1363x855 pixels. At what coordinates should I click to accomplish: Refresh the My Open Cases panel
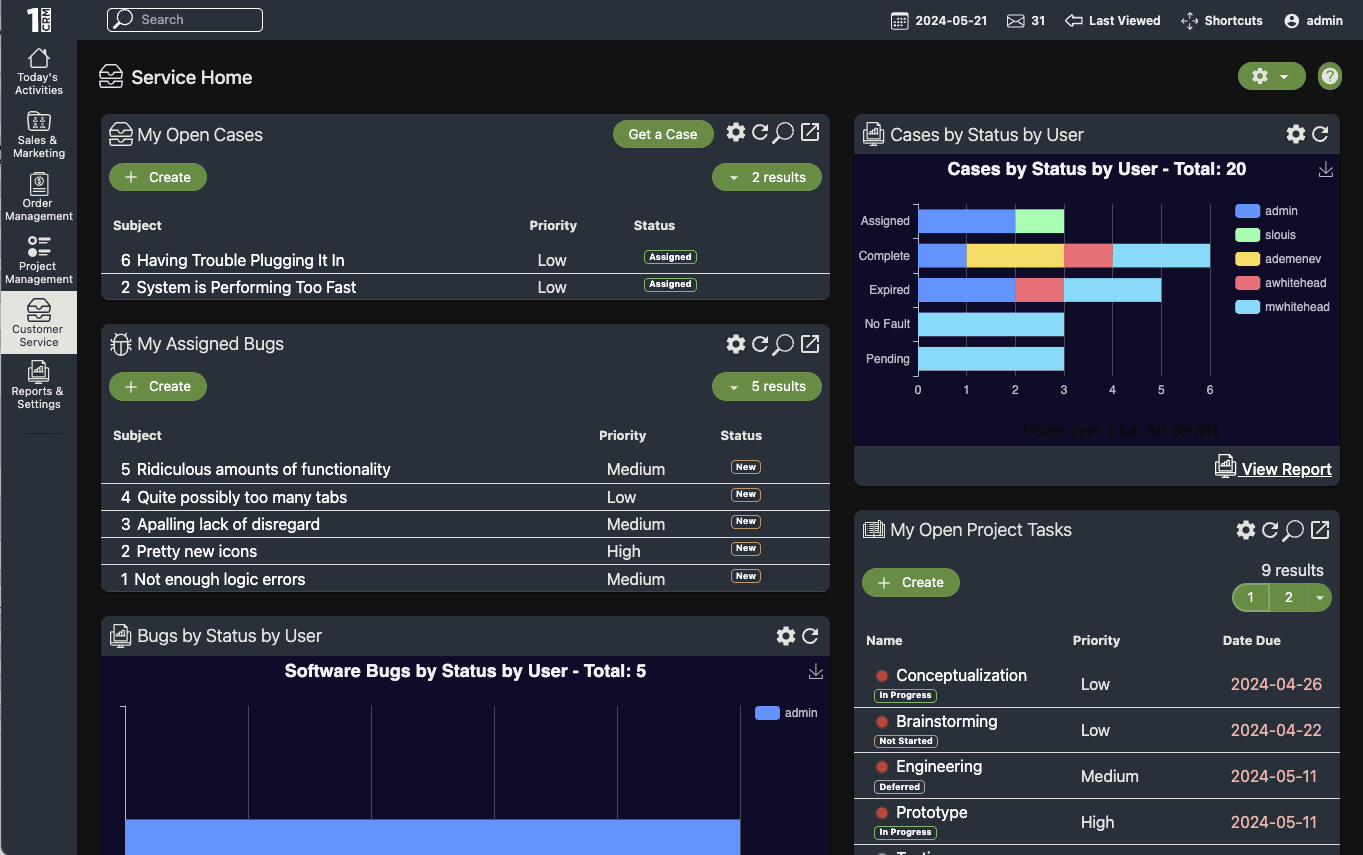[760, 132]
